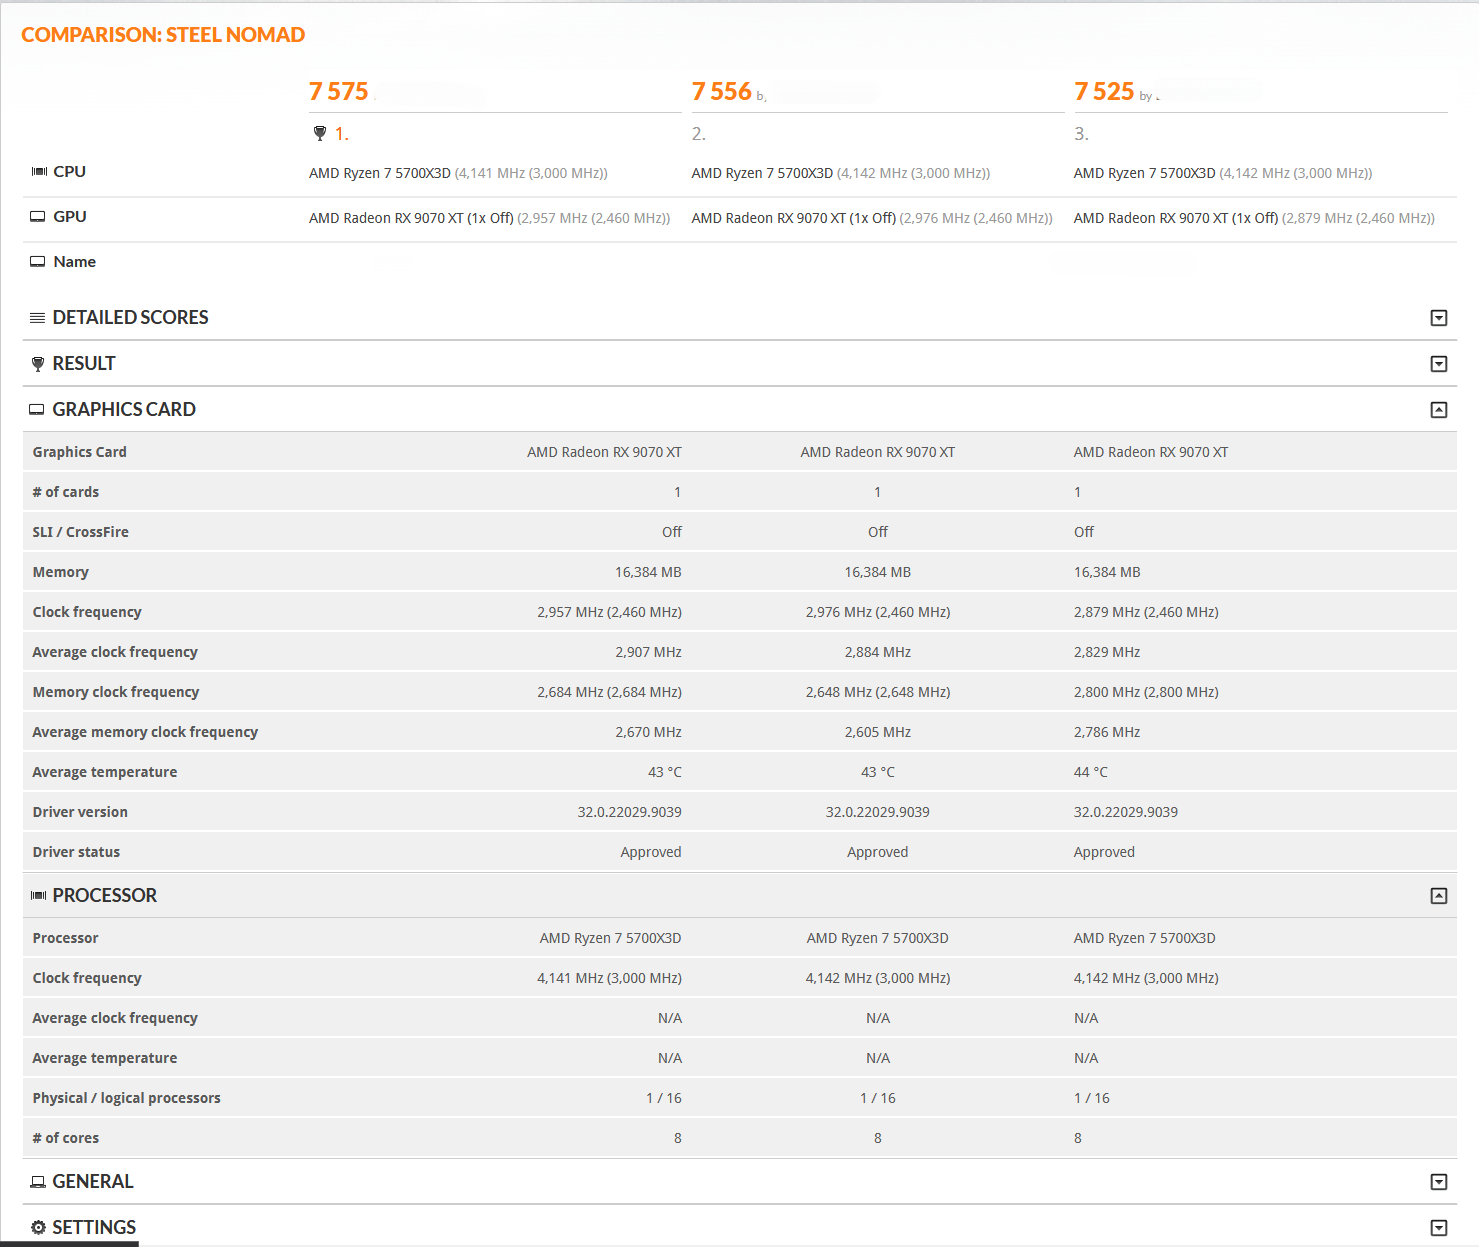Click the PROCESSOR section heading
Screen dimensions: 1479x1247
pyautogui.click(x=105, y=896)
